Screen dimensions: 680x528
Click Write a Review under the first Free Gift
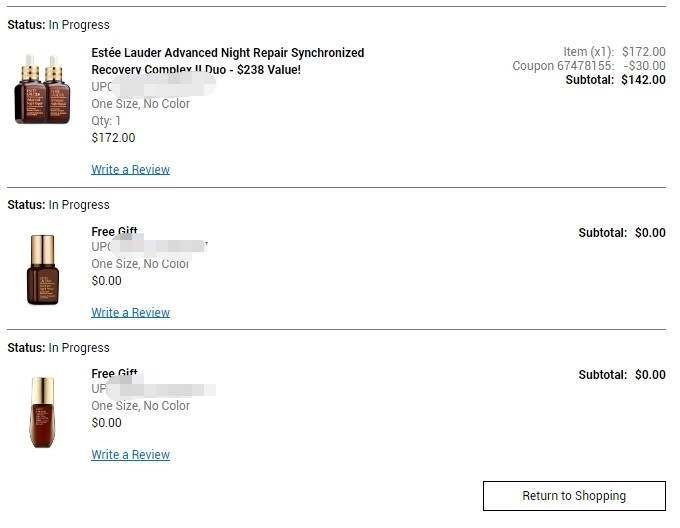[131, 313]
